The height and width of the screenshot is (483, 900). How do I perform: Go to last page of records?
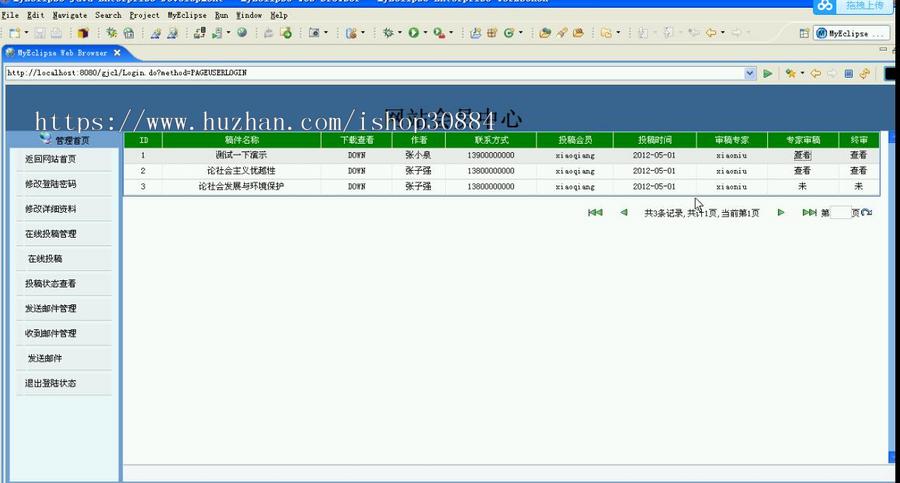pyautogui.click(x=809, y=212)
